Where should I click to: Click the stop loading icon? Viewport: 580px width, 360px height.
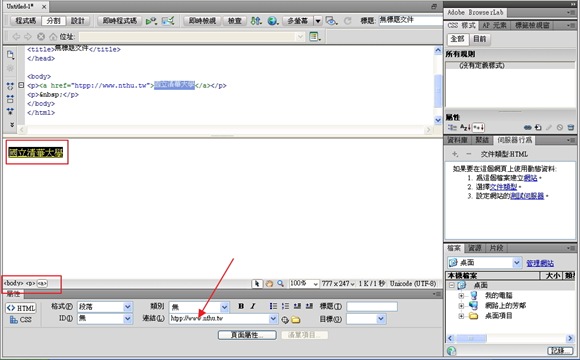[41, 37]
